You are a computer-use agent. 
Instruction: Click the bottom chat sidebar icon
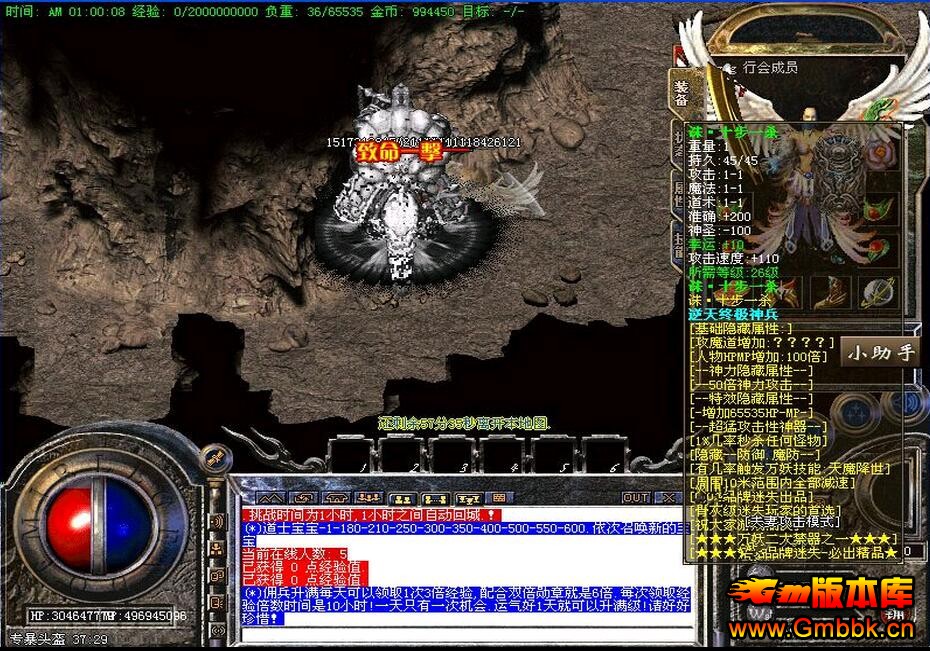(x=217, y=631)
